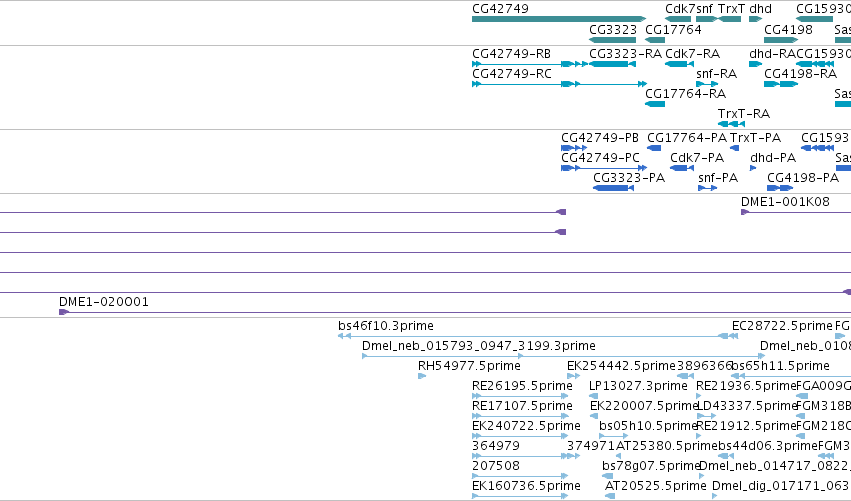Open the LD43337.5prime EST
851x501 pixels.
click(x=706, y=416)
